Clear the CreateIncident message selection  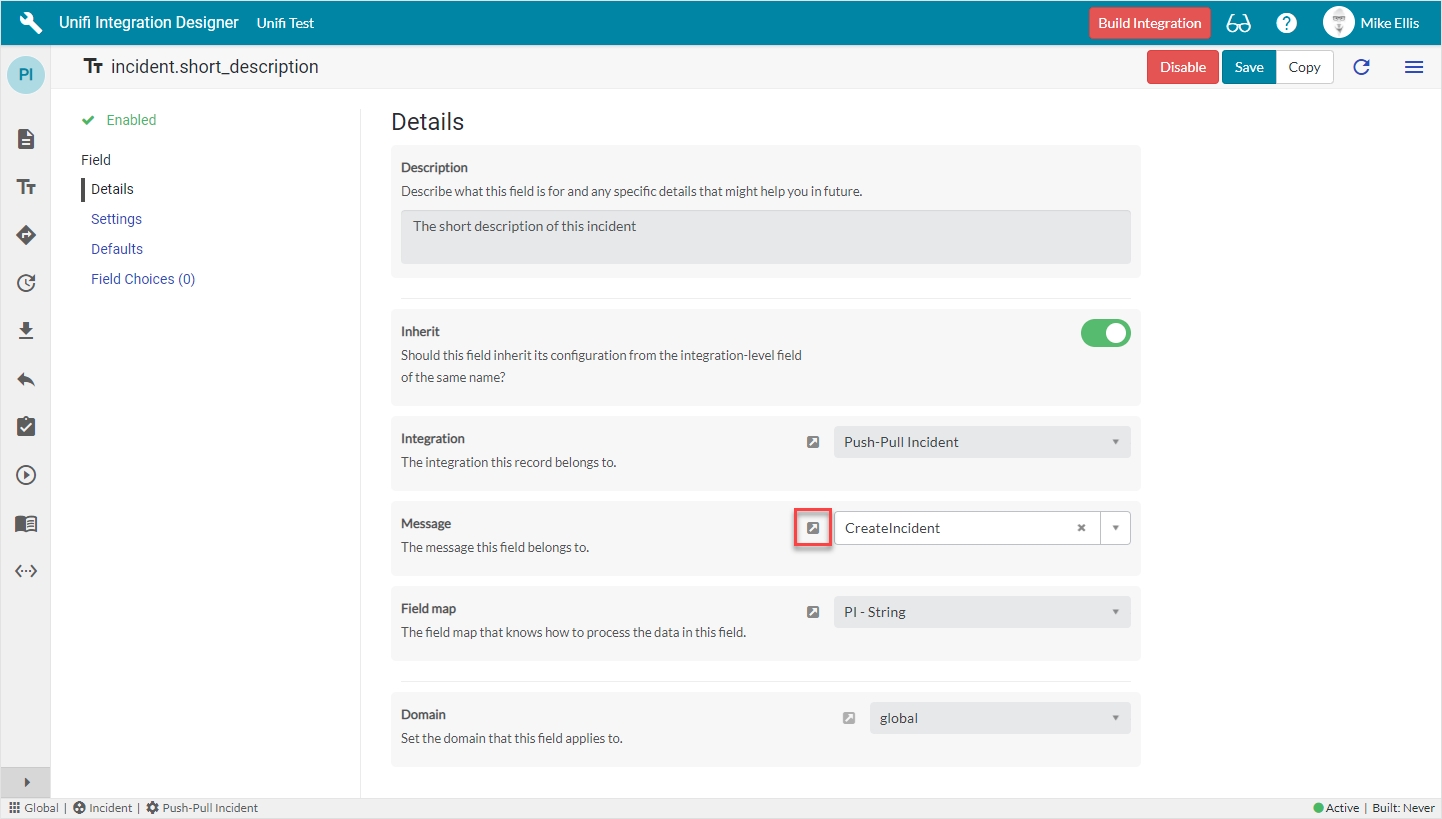pos(1081,528)
